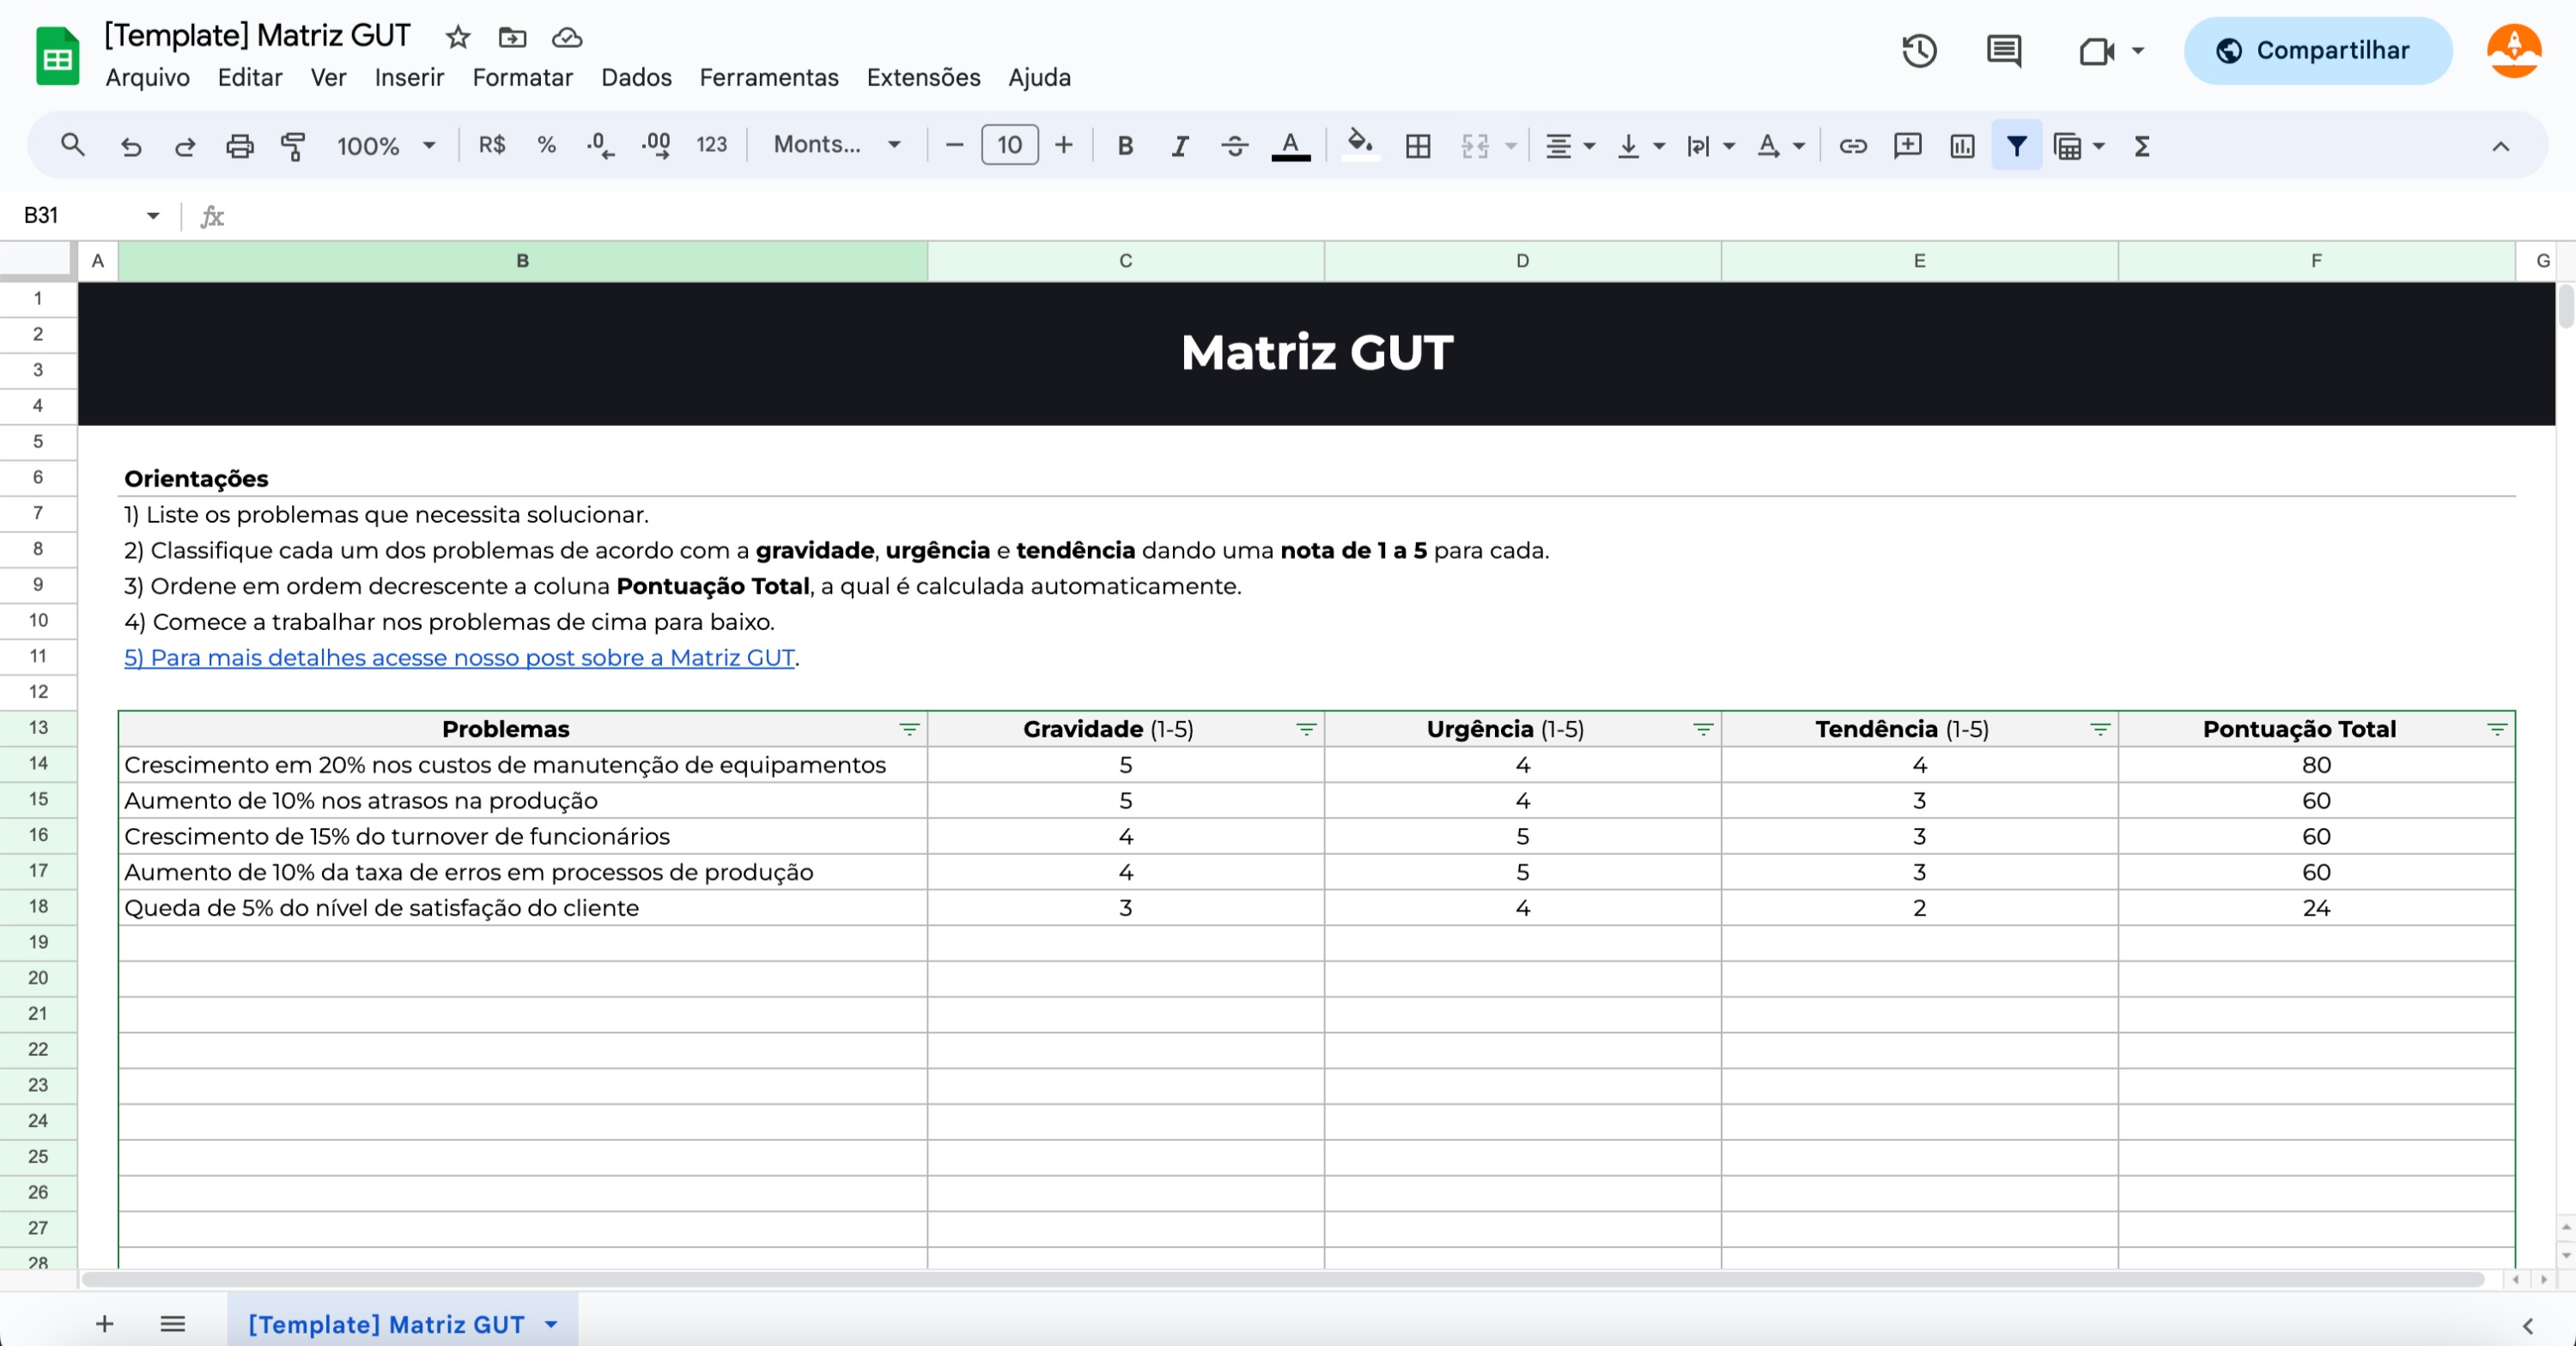Undo the last action
The width and height of the screenshot is (2576, 1346).
131,146
